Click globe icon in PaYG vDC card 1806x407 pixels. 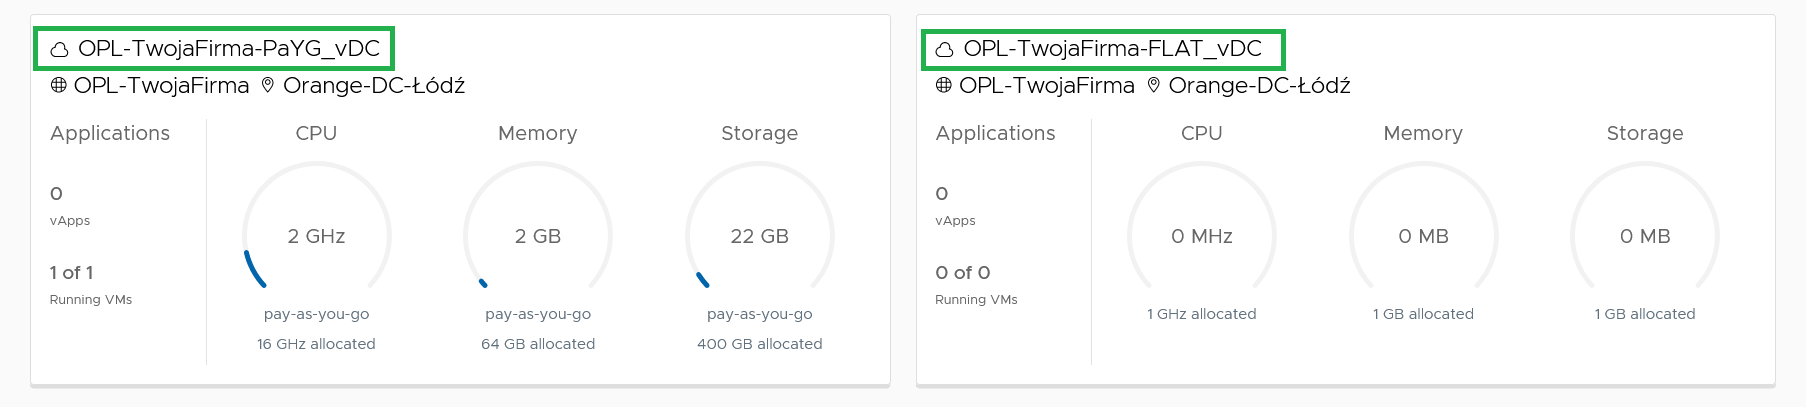59,86
